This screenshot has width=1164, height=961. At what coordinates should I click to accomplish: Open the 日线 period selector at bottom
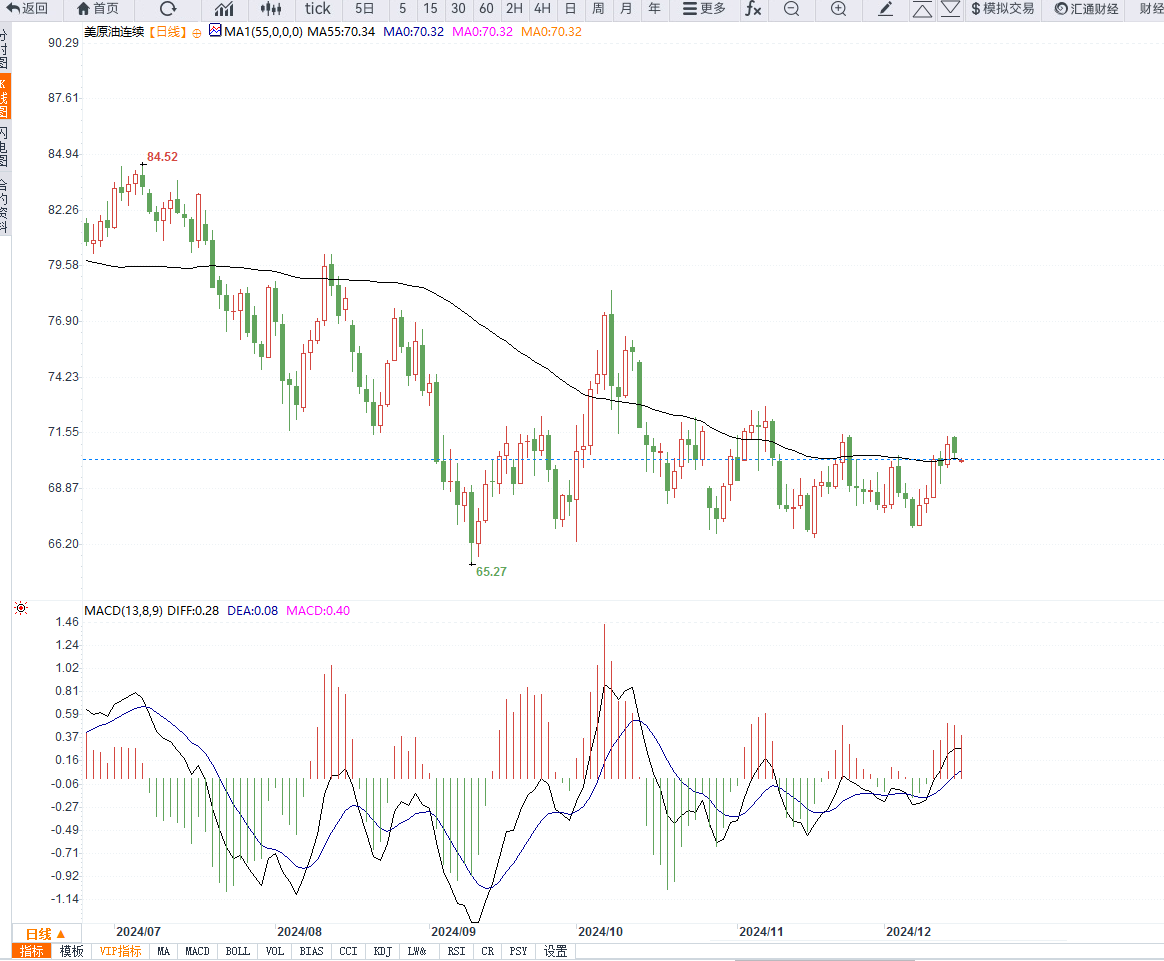[x=45, y=932]
